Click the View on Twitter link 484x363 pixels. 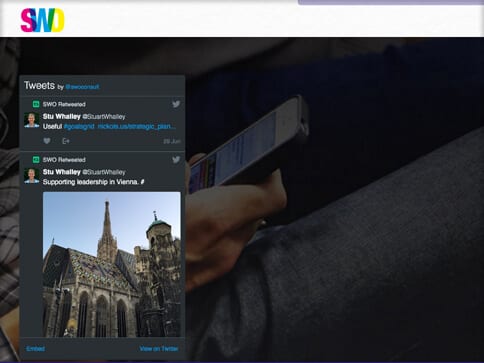[159, 349]
